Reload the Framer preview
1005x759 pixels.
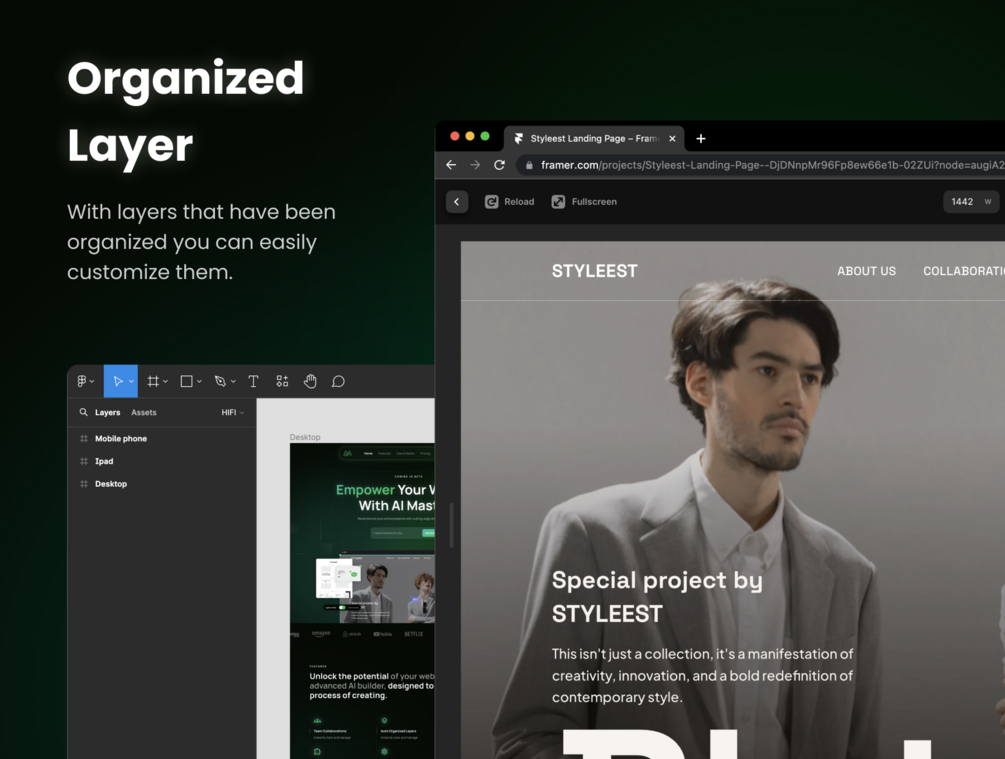510,201
